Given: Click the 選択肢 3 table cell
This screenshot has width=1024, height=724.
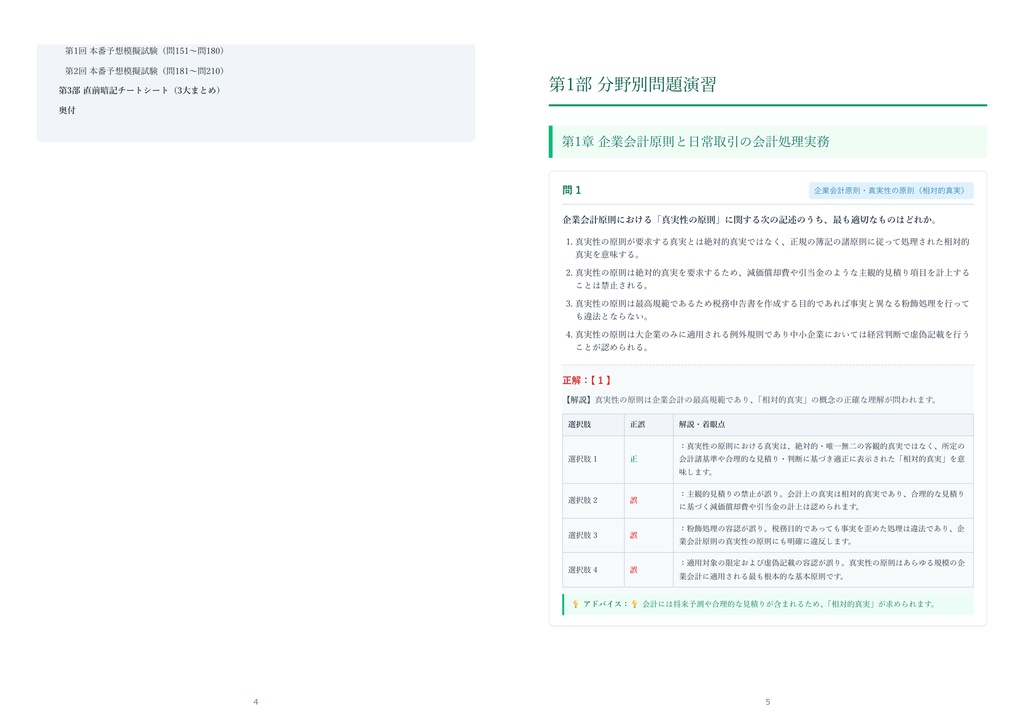Looking at the screenshot, I should (593, 535).
